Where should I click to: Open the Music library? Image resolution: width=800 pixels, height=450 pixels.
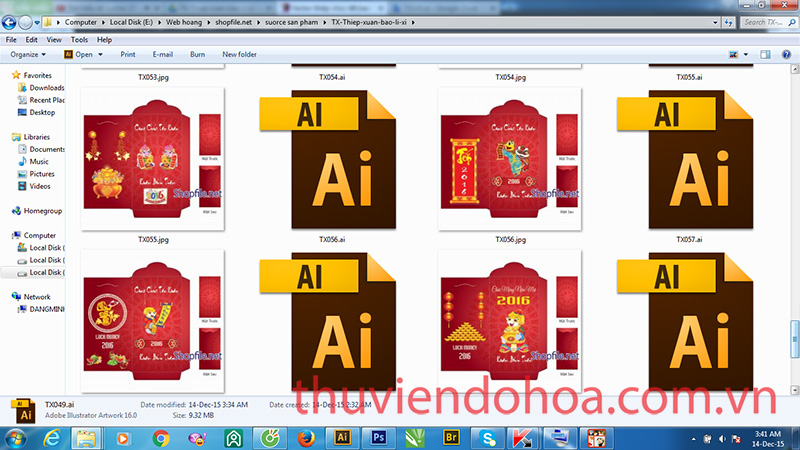33,161
